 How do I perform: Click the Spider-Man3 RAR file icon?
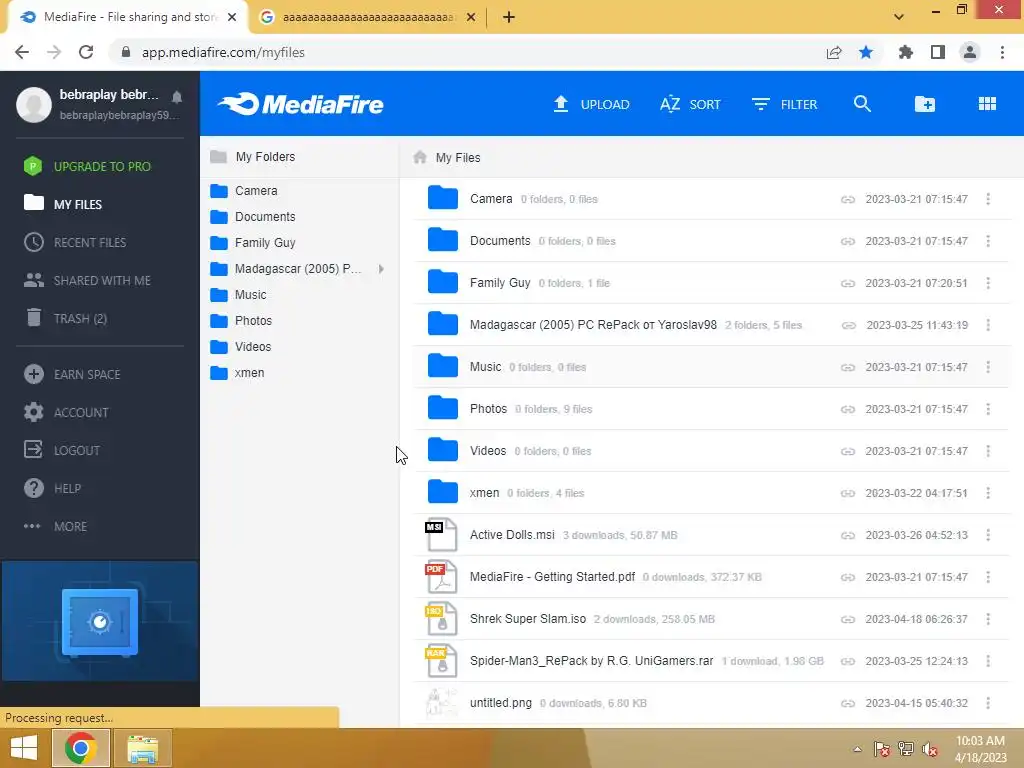click(441, 661)
